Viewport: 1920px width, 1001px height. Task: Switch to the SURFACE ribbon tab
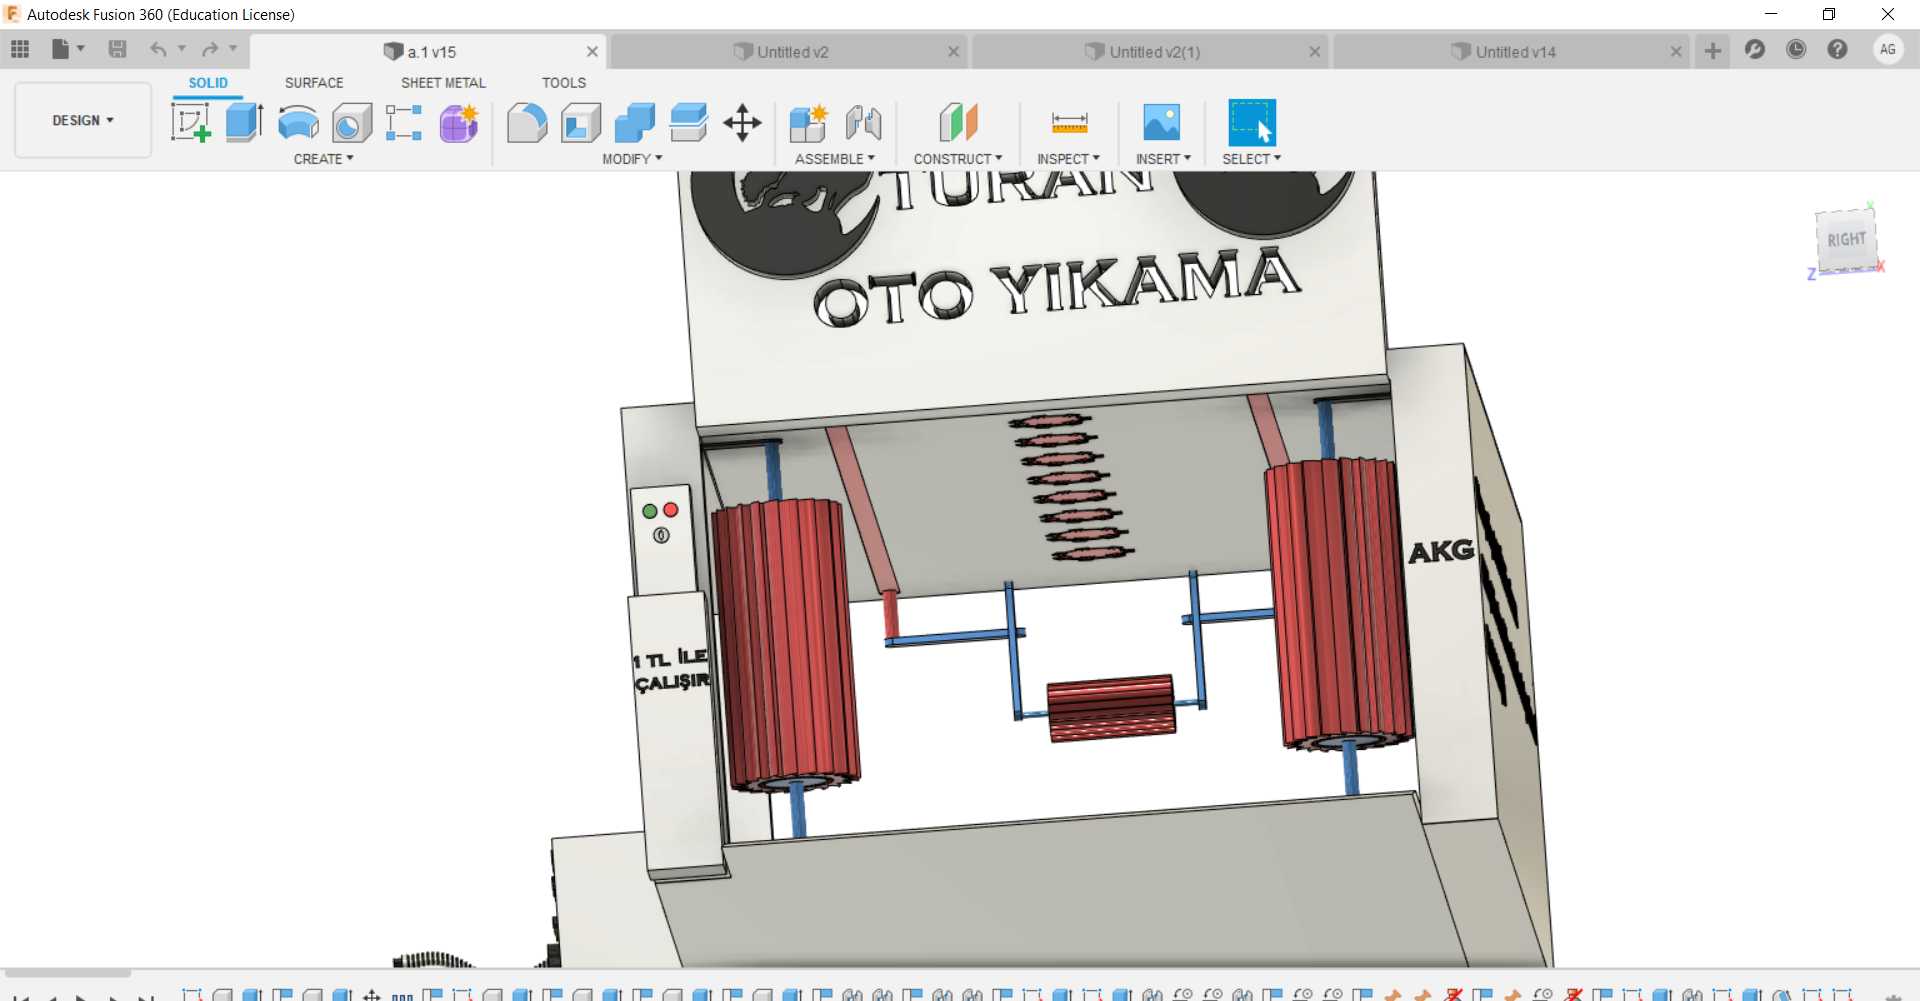(314, 83)
